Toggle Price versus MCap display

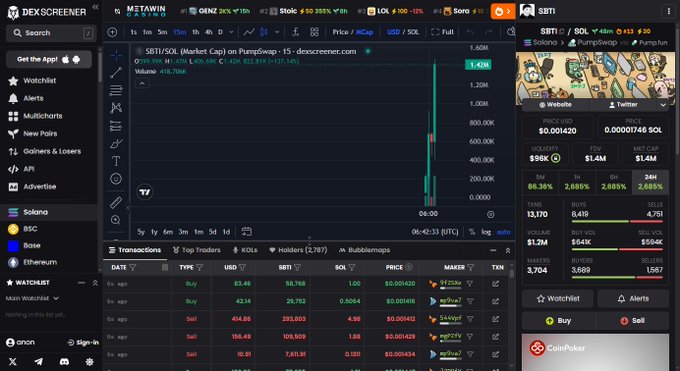tap(353, 32)
